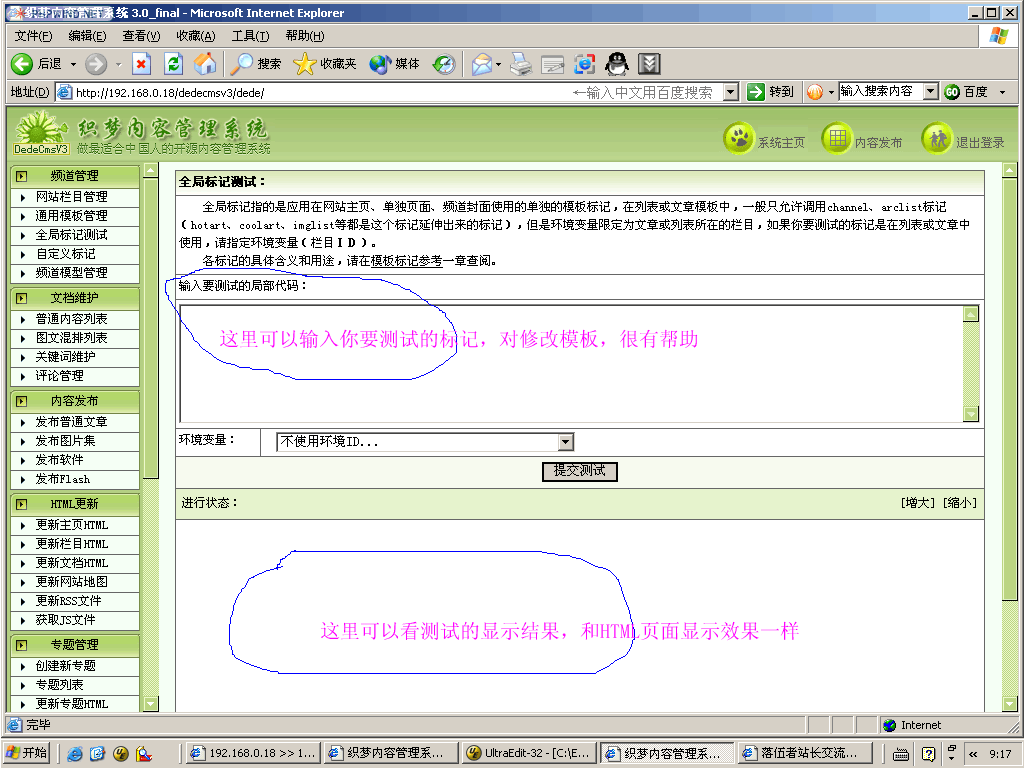The height and width of the screenshot is (768, 1024).
Task: Click the [增大] enlarge result area link
Action: 918,503
